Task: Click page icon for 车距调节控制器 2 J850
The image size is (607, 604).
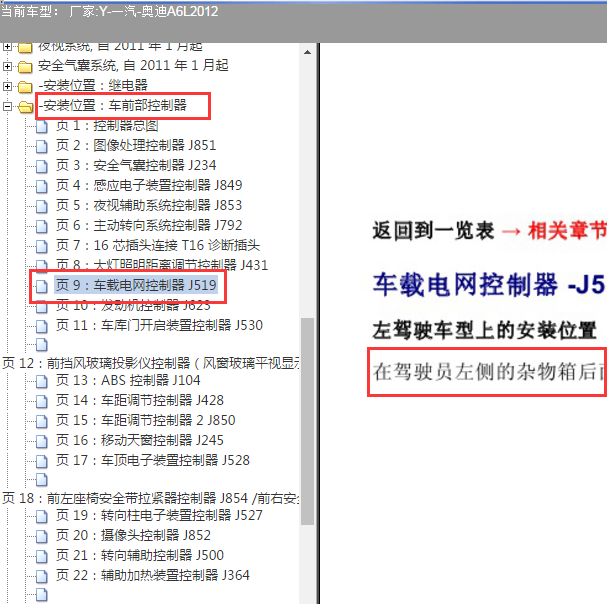Action: (x=41, y=421)
